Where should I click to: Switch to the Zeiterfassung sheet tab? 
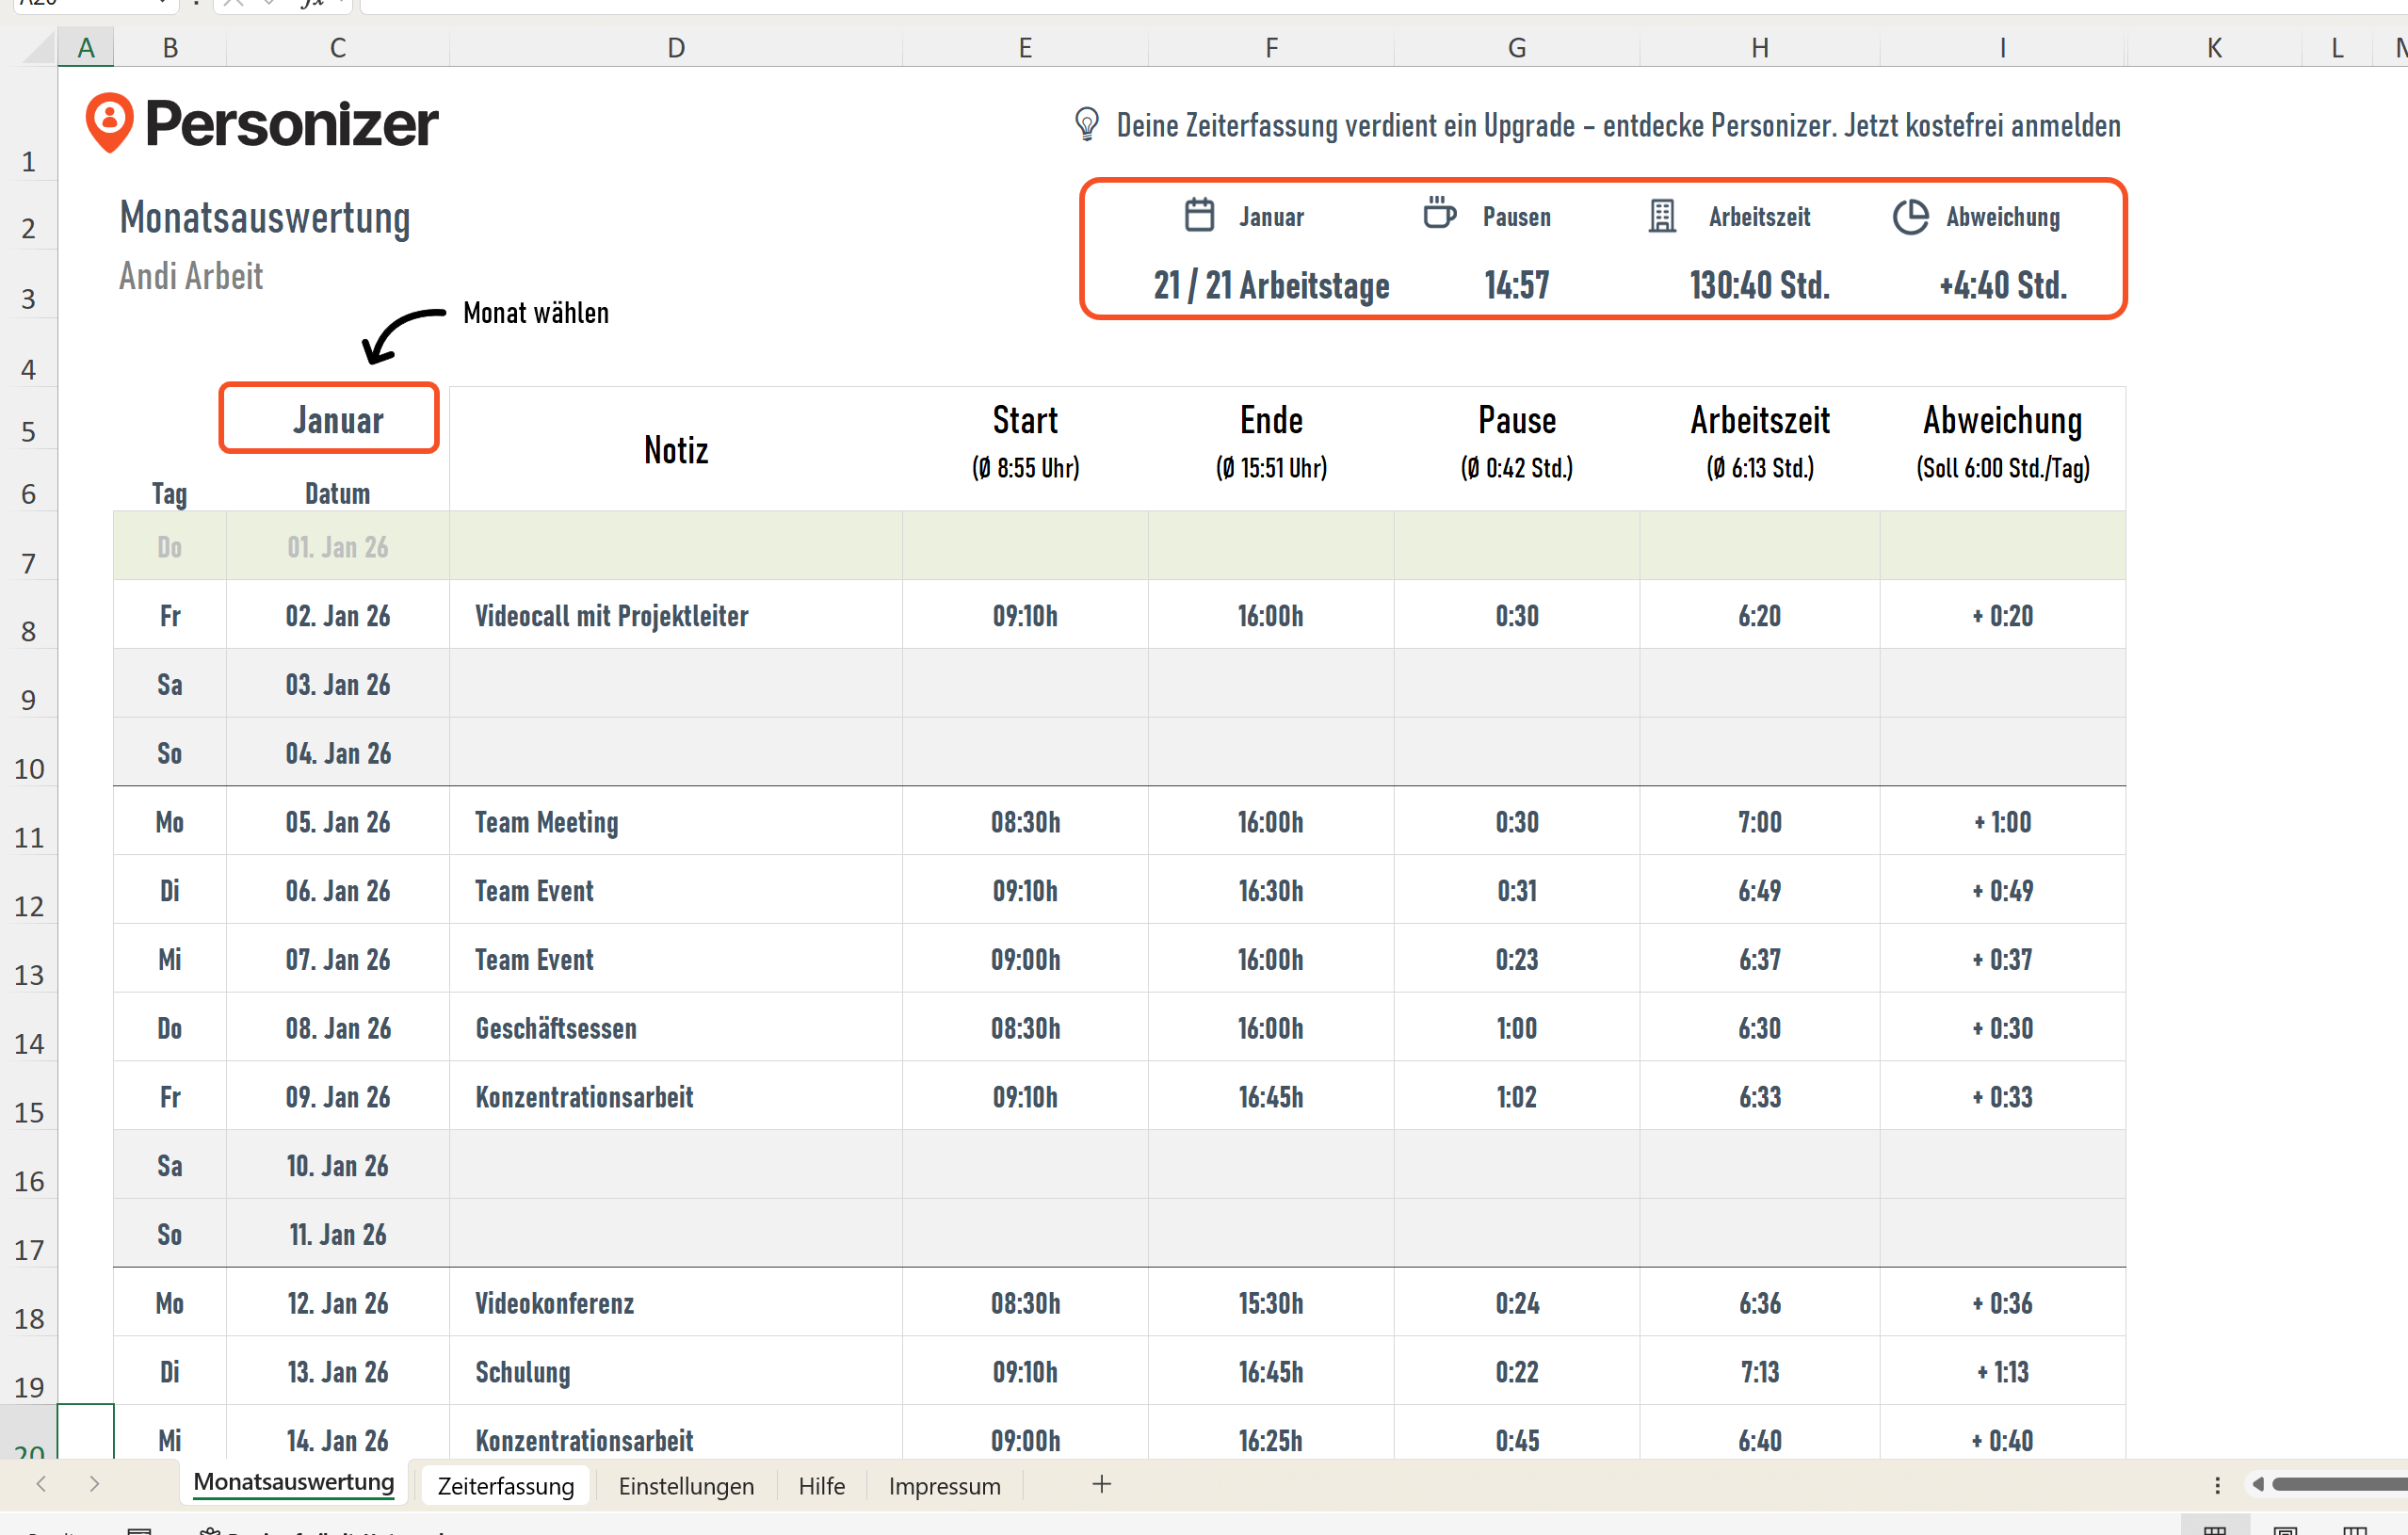tap(505, 1485)
